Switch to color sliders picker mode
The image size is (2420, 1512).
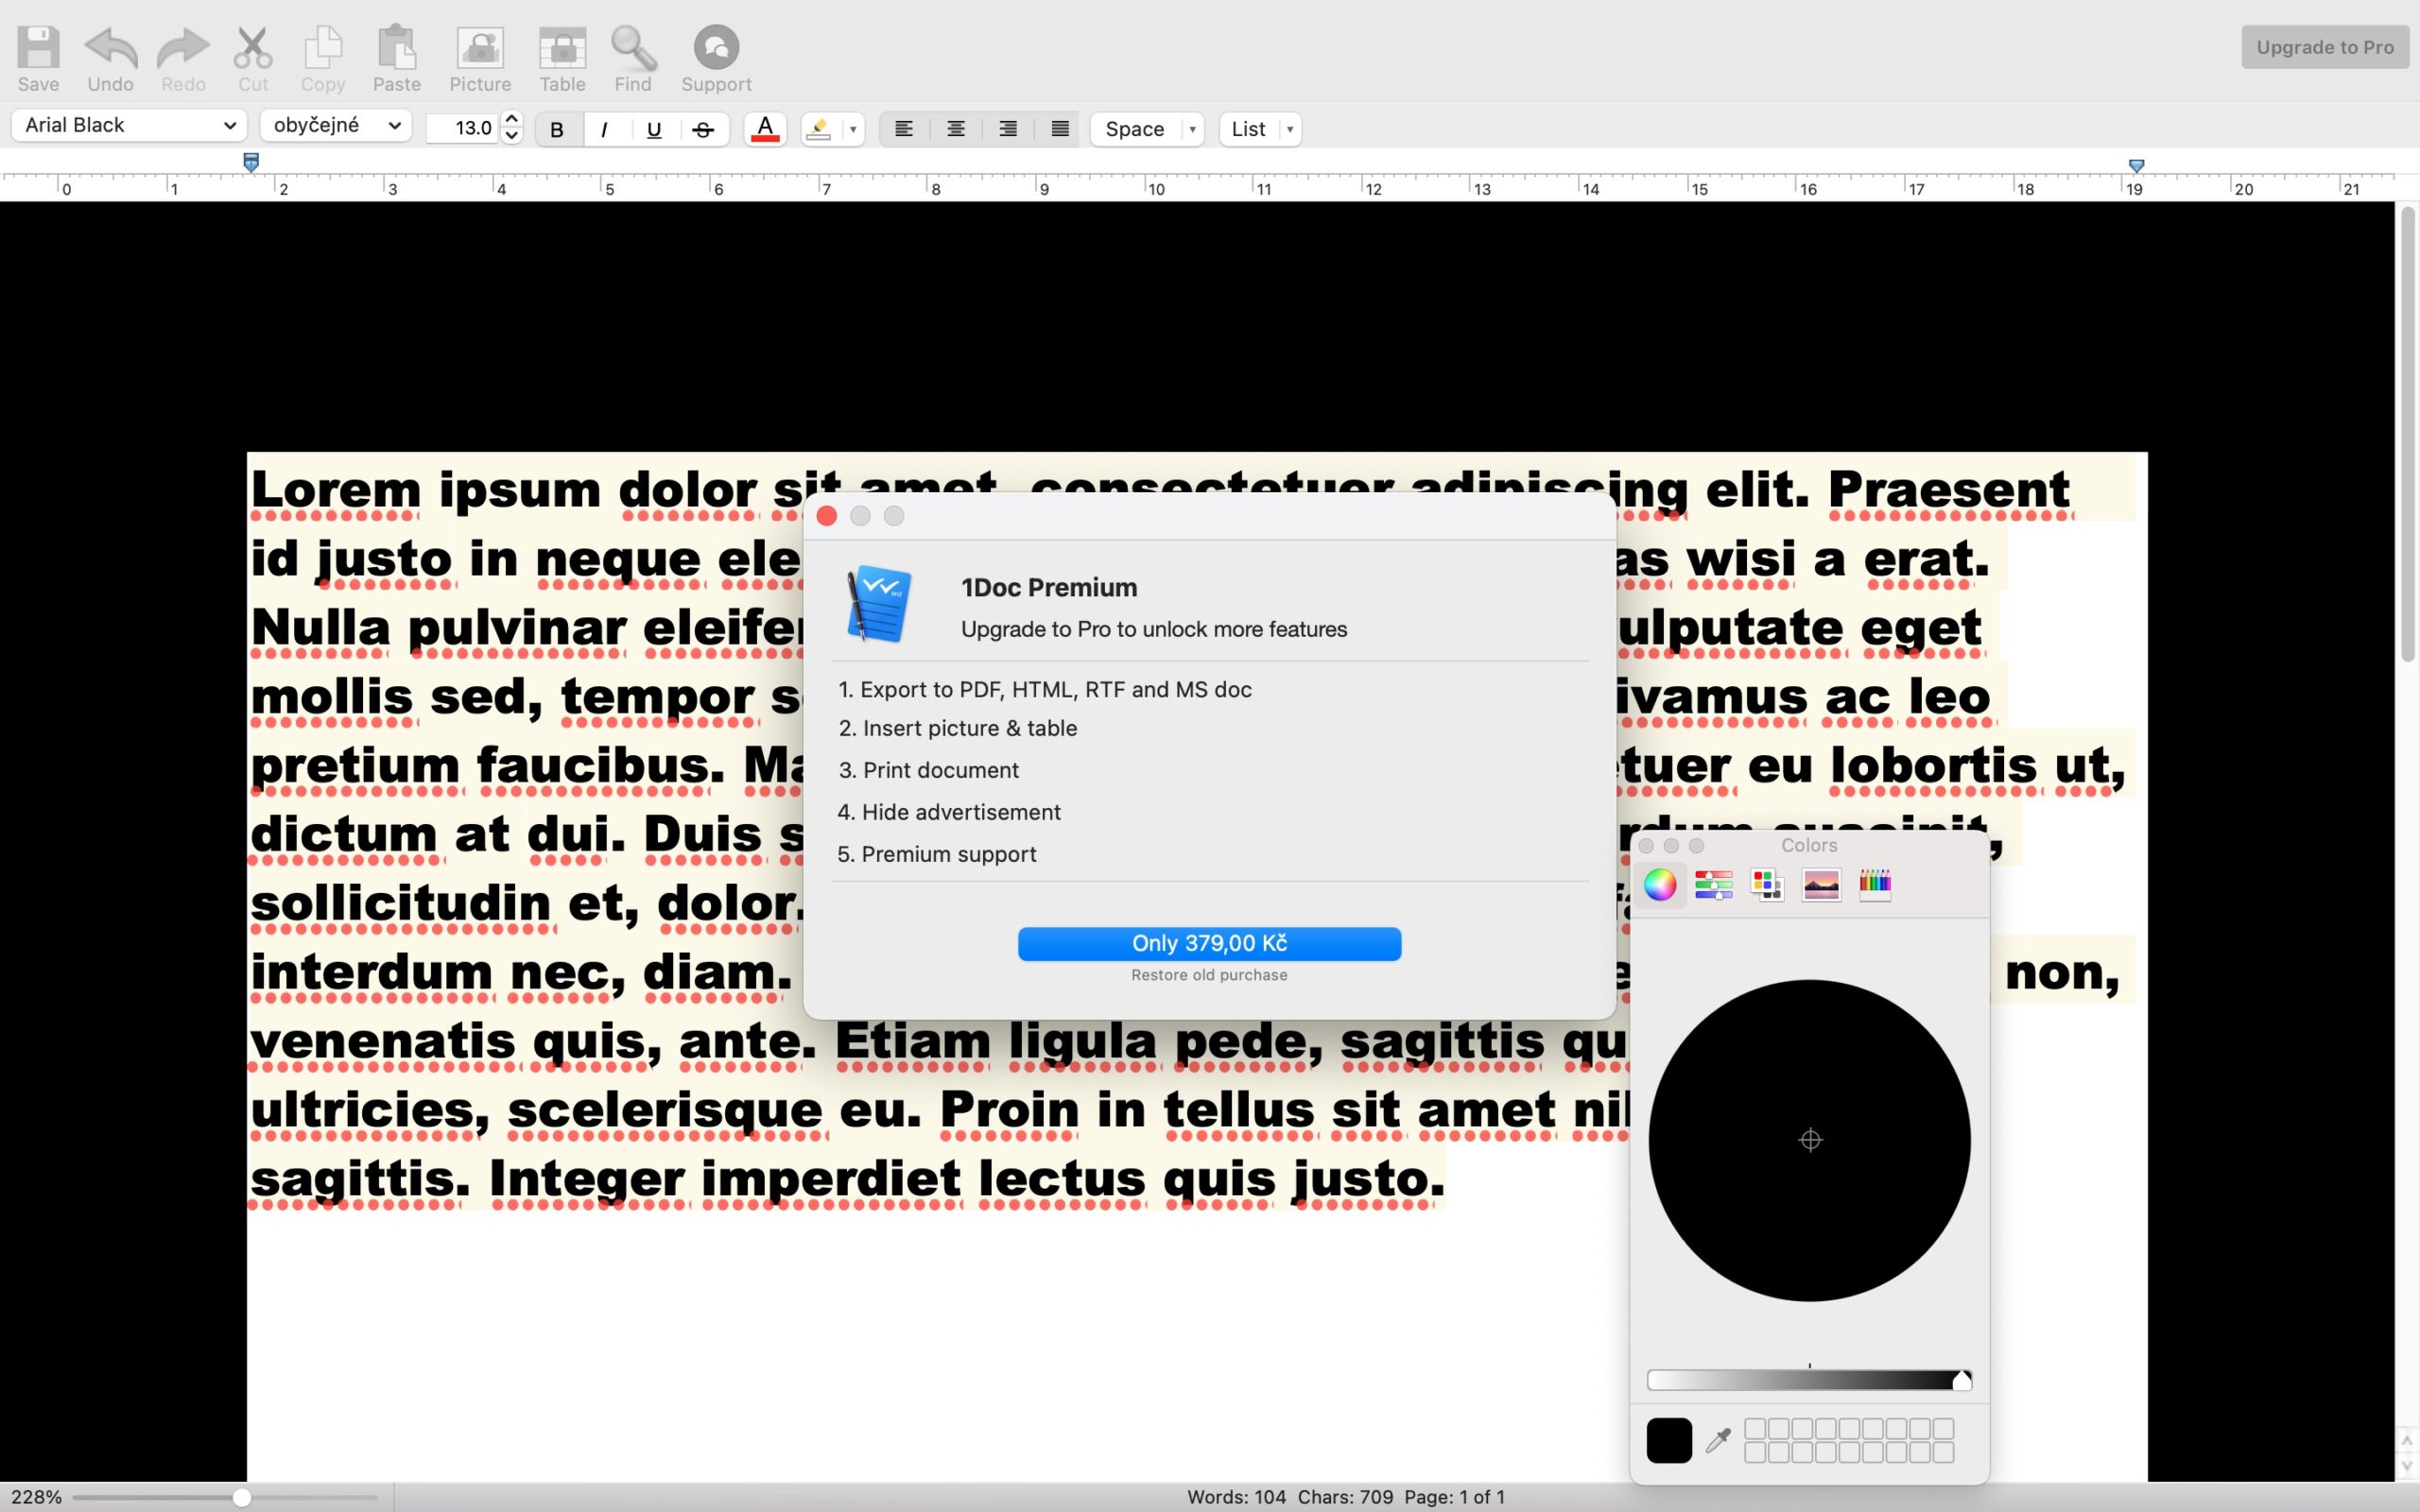(1713, 885)
